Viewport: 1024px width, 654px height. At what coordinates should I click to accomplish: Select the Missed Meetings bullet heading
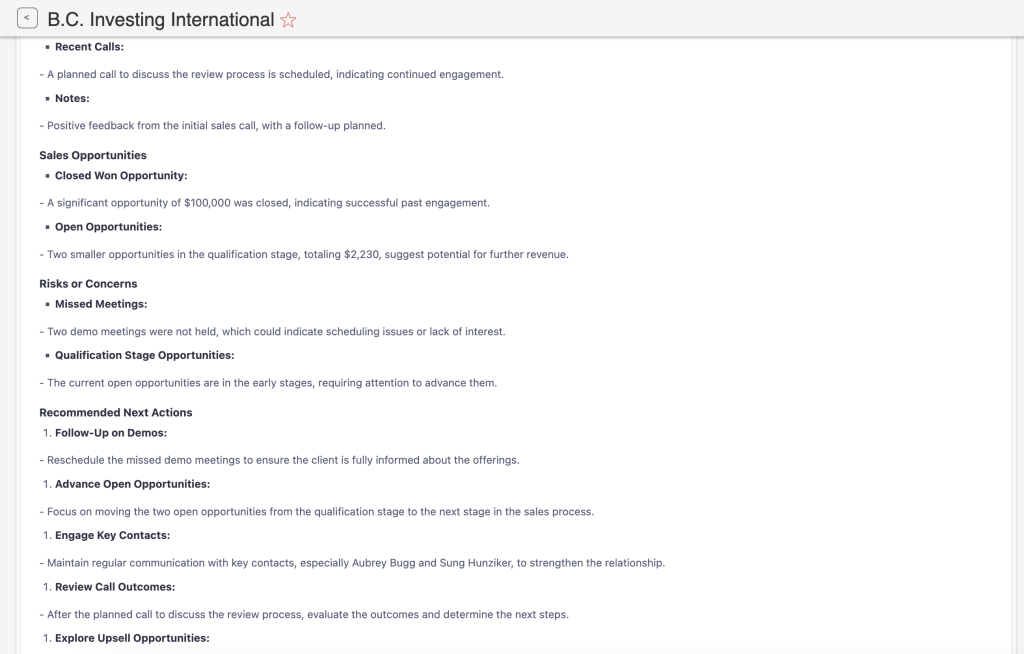[x=101, y=304]
